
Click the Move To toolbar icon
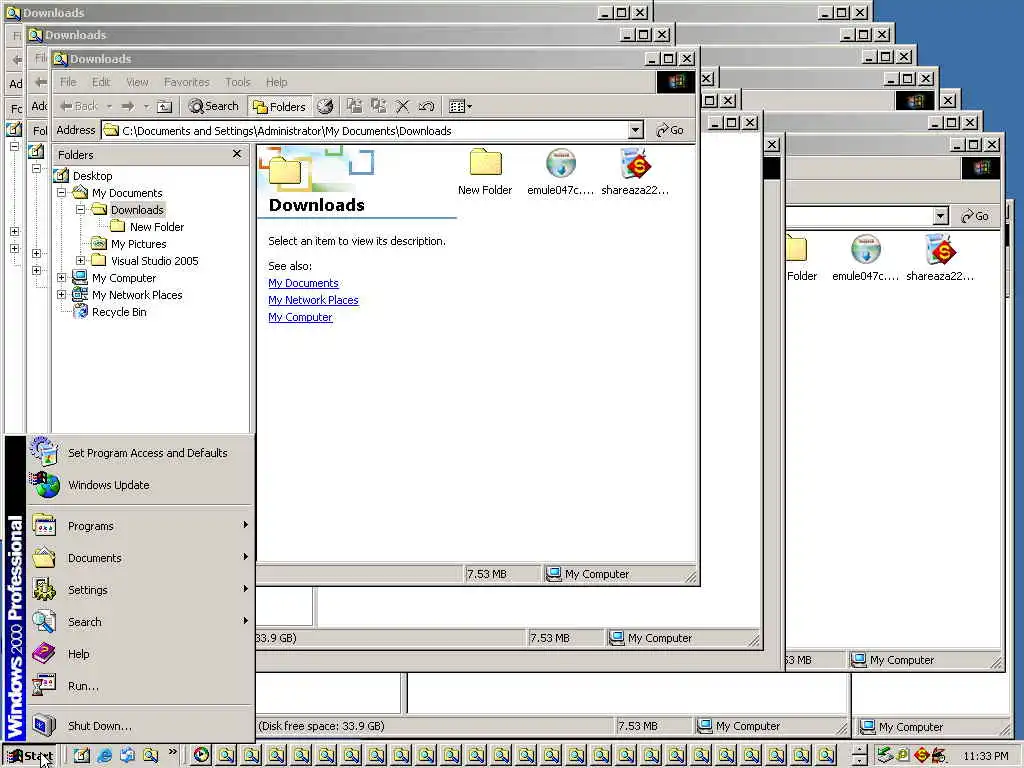pyautogui.click(x=355, y=106)
